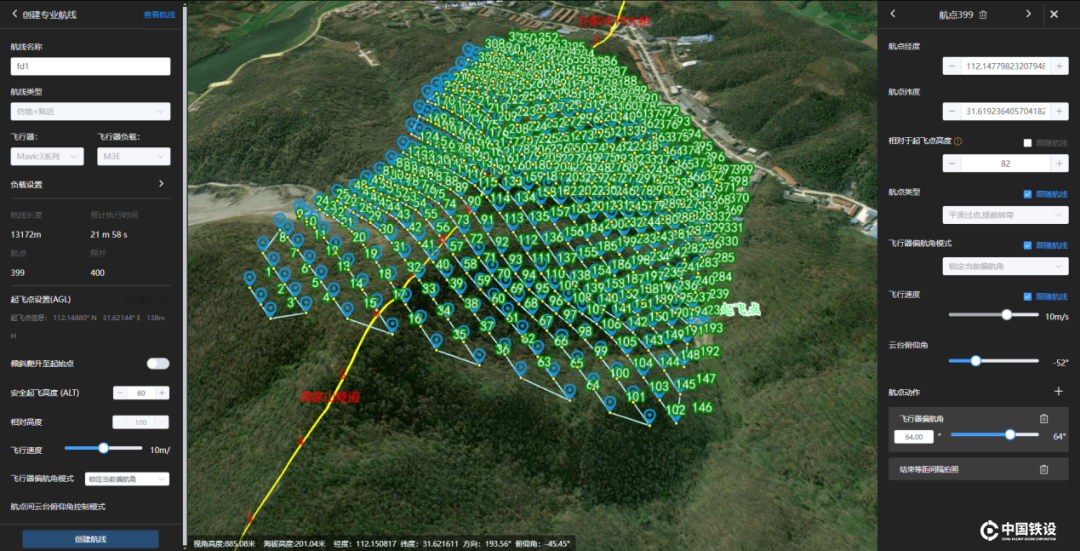Open the 飞行器 Mavic3系列 dropdown
Screen dimensions: 1080x551
tap(50, 156)
